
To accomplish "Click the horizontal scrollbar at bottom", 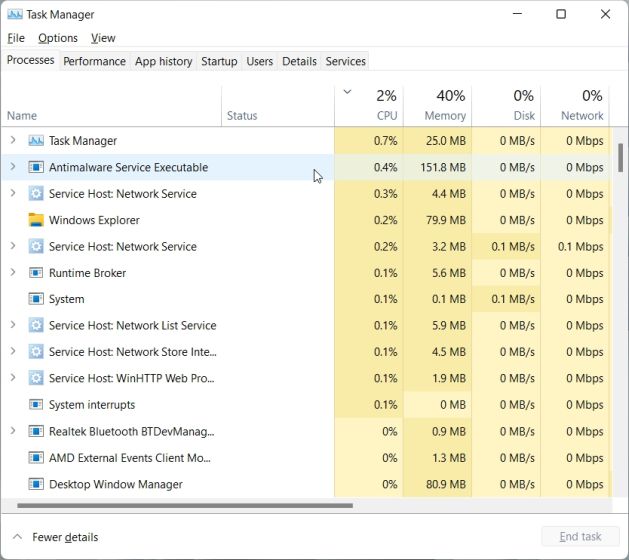I will point(180,506).
